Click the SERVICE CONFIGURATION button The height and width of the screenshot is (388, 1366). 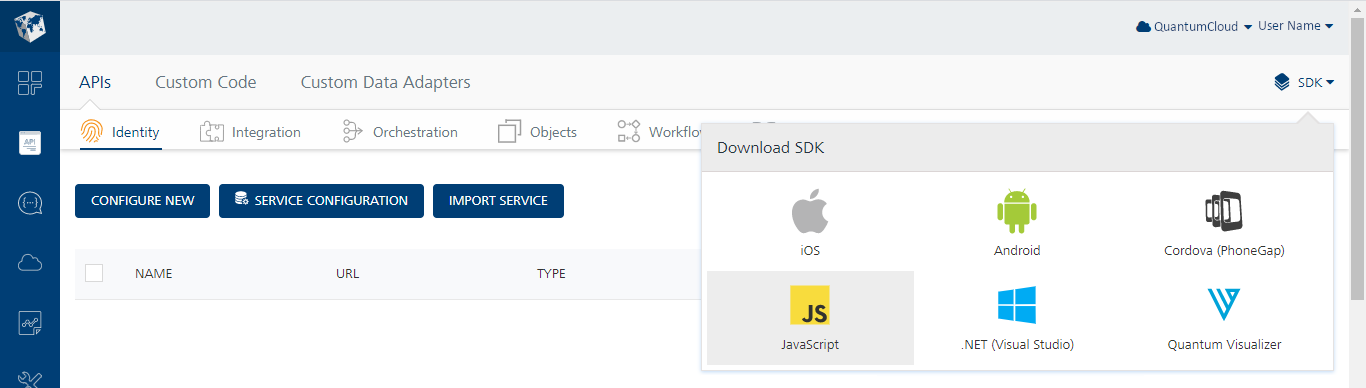pos(321,201)
